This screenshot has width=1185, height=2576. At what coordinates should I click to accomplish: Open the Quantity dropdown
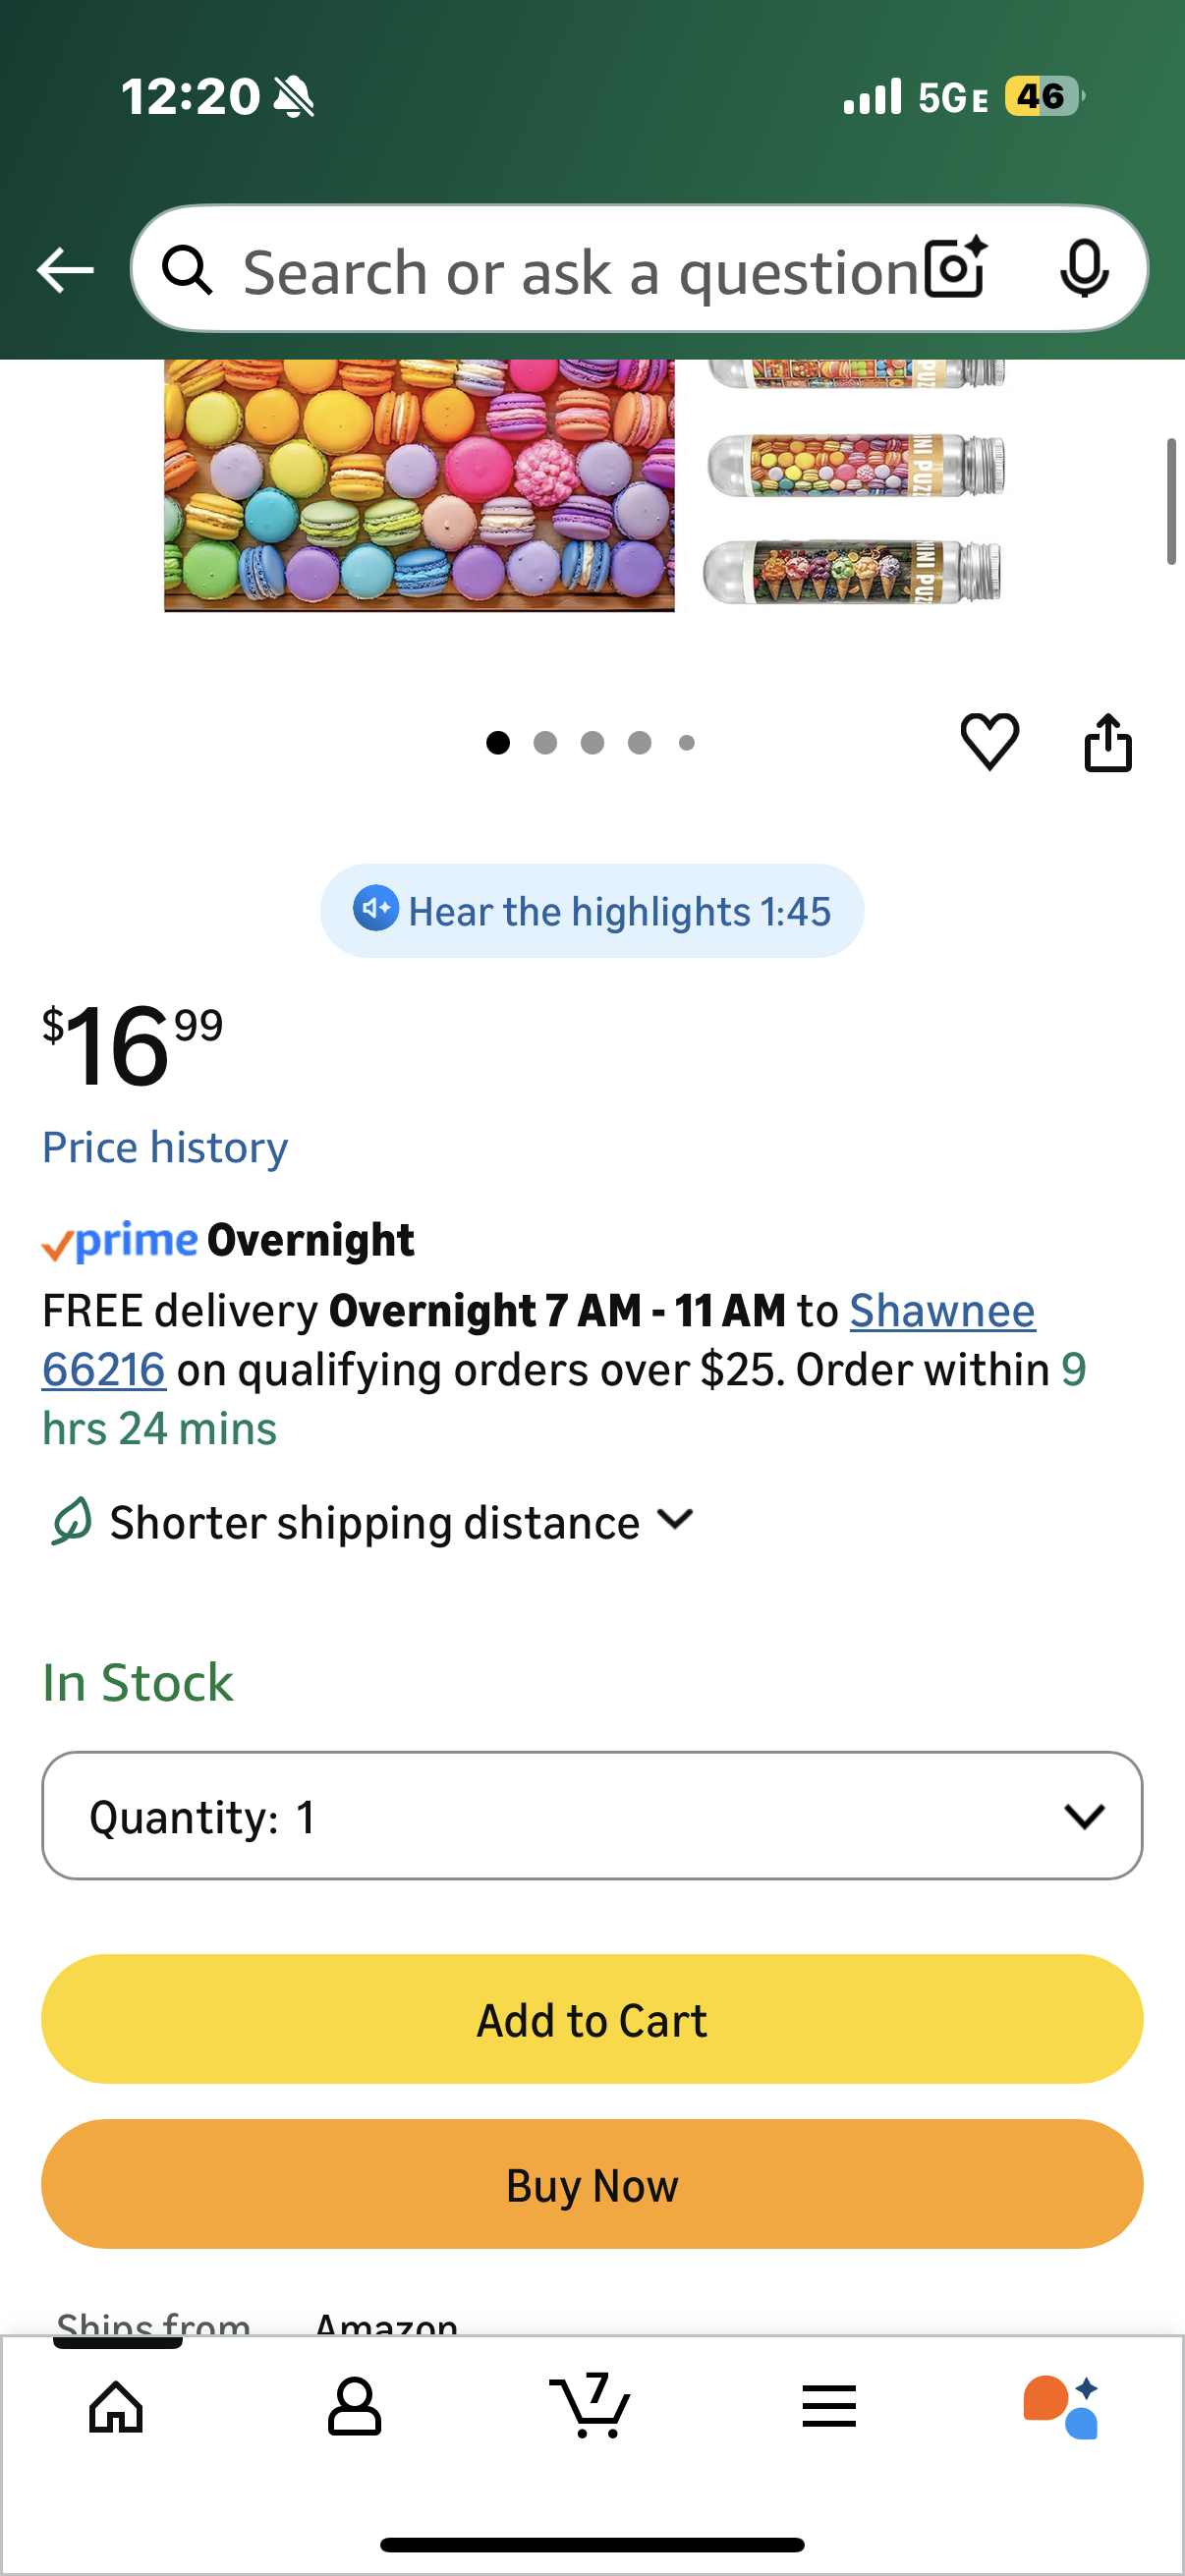click(x=592, y=1816)
